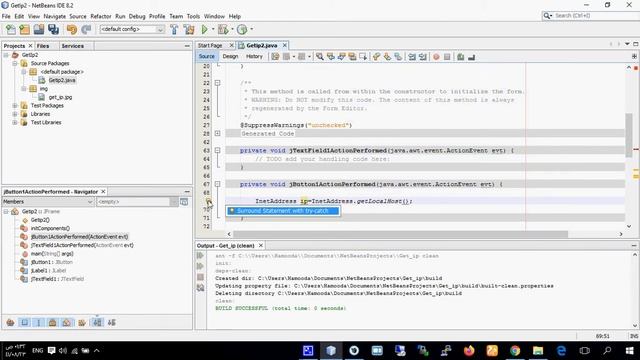This screenshot has width=640, height=360.
Task: Collapse the jButton1ActionPerformed fold at line 67
Action: (x=218, y=184)
